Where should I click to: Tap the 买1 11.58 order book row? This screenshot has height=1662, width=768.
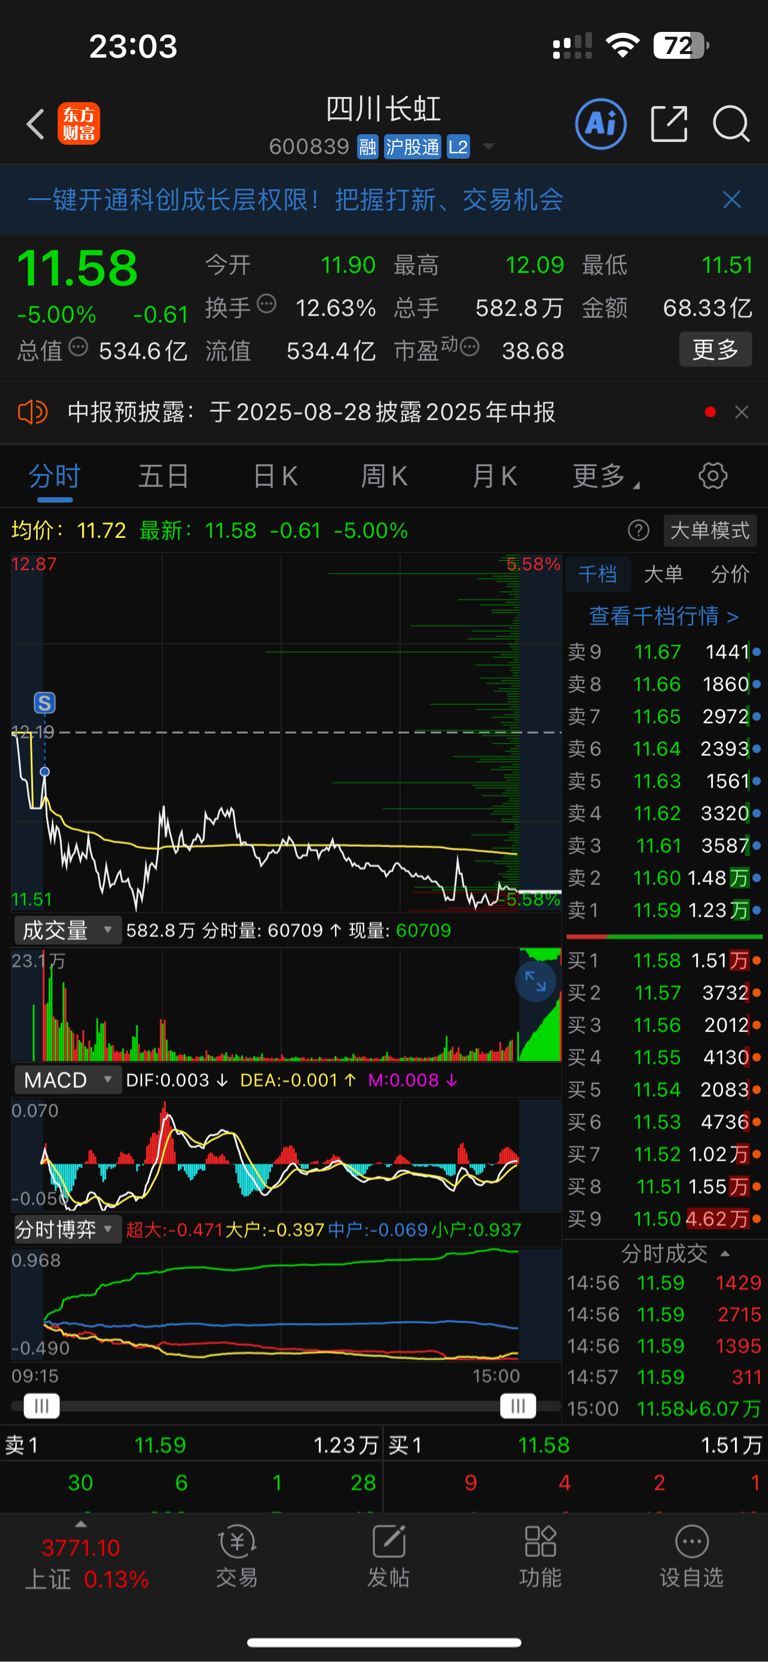tap(664, 961)
